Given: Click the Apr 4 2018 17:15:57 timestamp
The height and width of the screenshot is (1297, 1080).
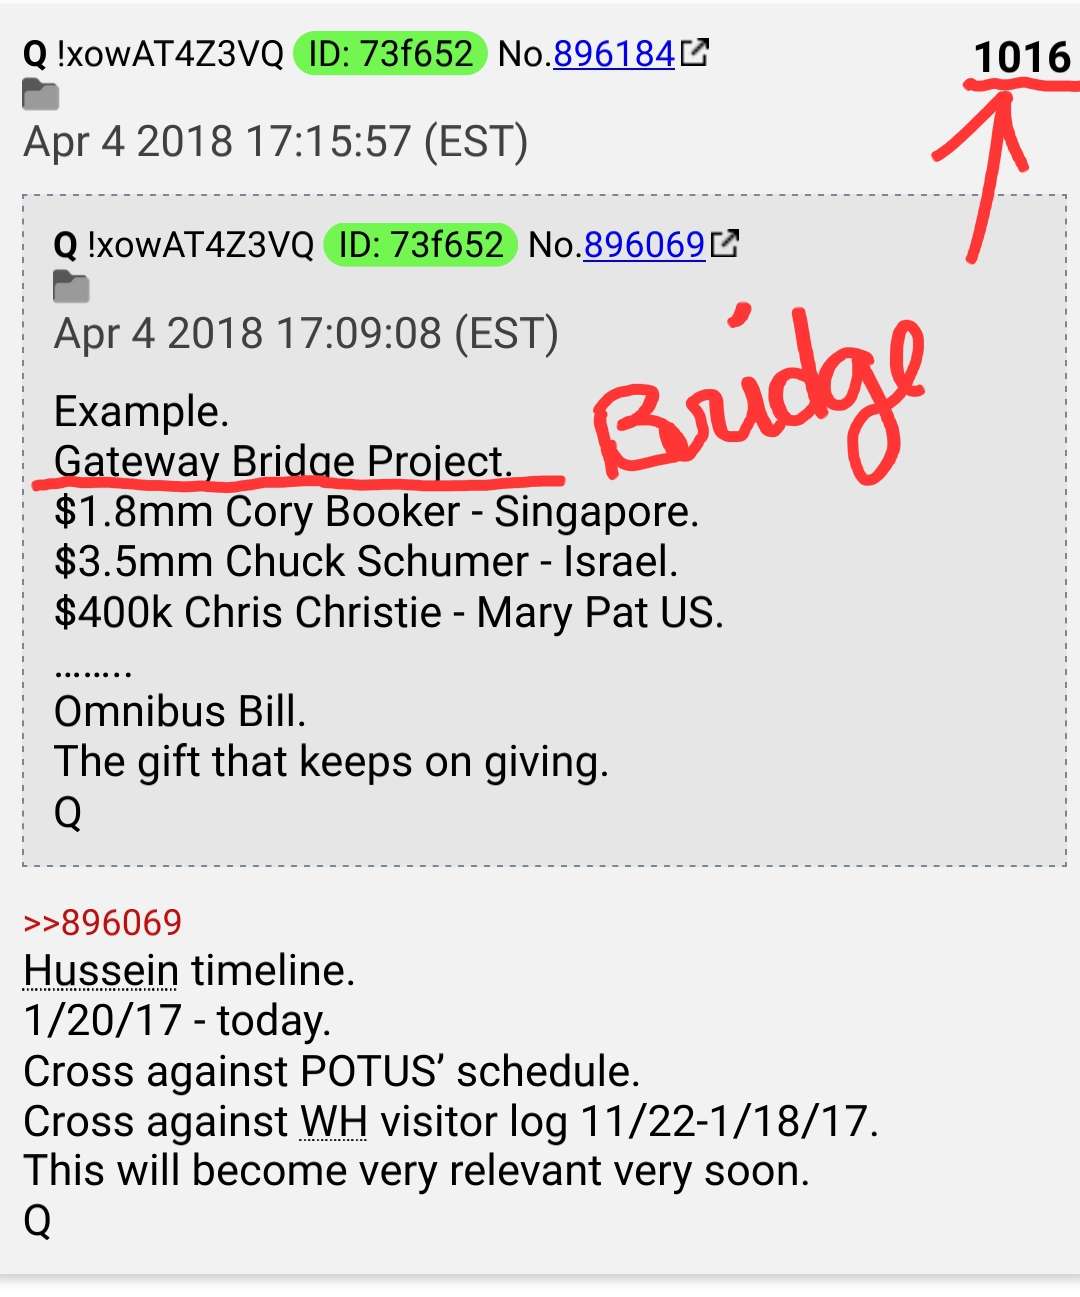Looking at the screenshot, I should click(x=276, y=142).
